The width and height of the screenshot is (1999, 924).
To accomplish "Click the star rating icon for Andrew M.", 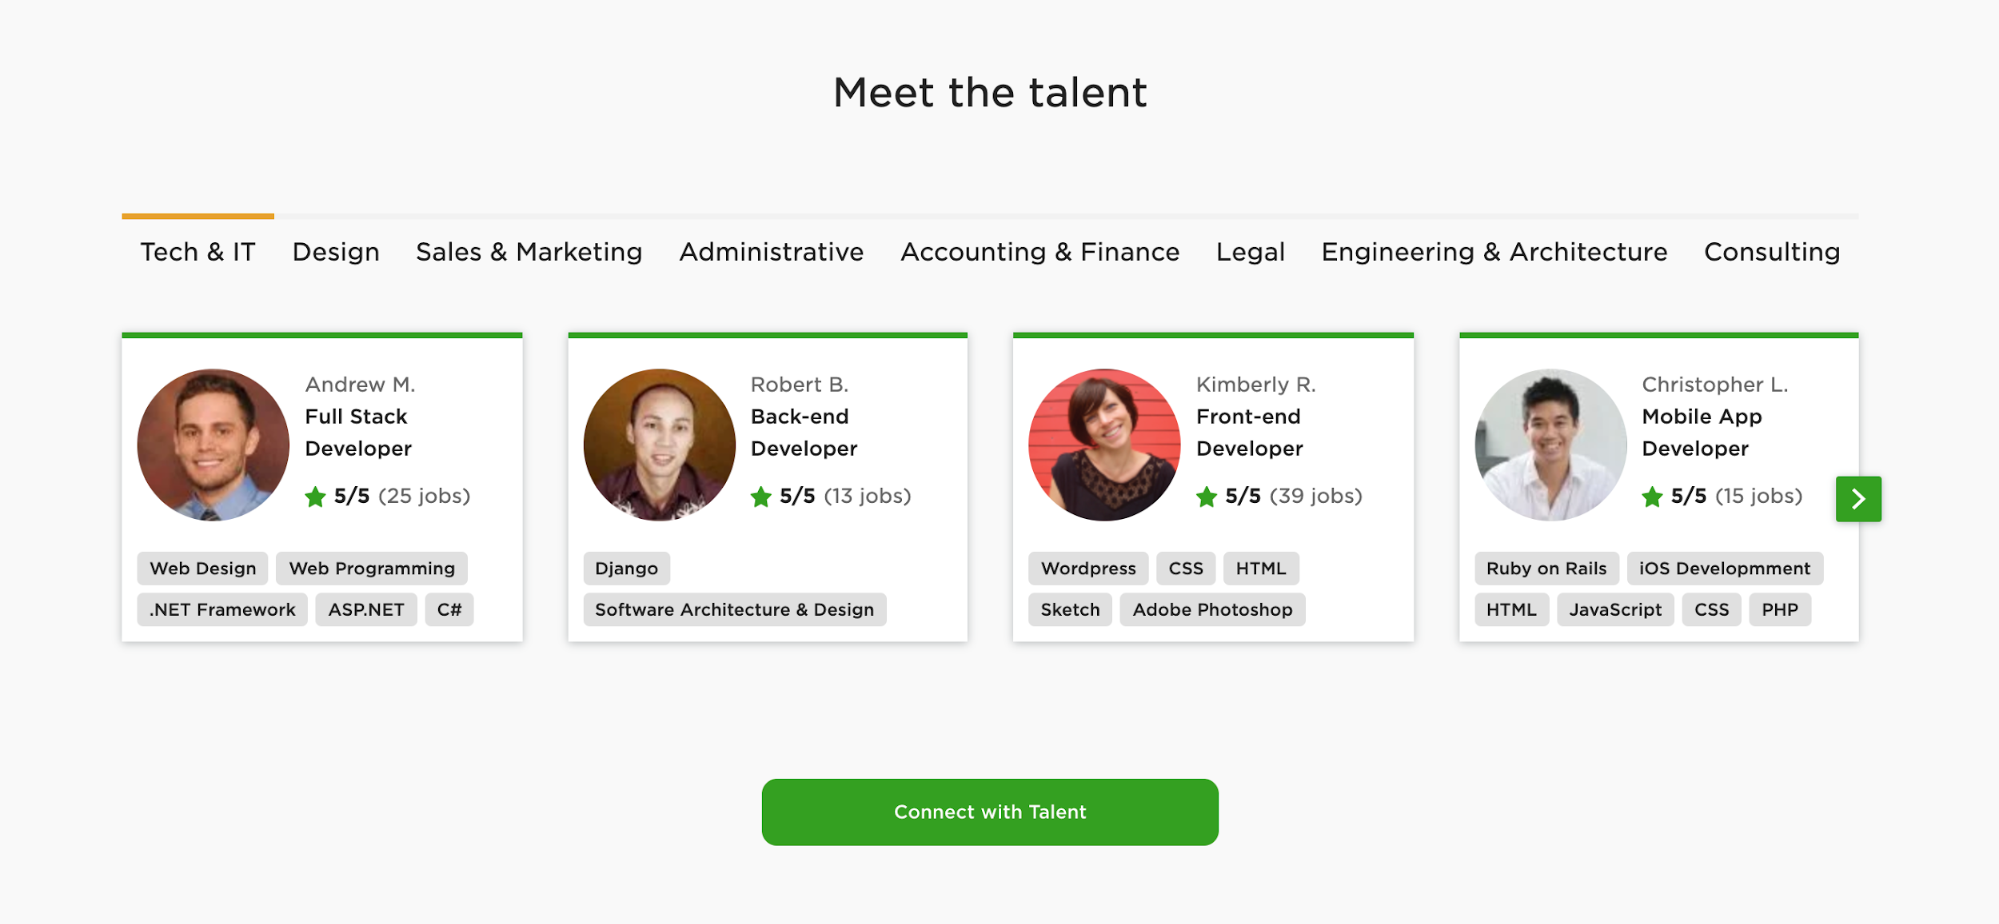I will (x=315, y=497).
